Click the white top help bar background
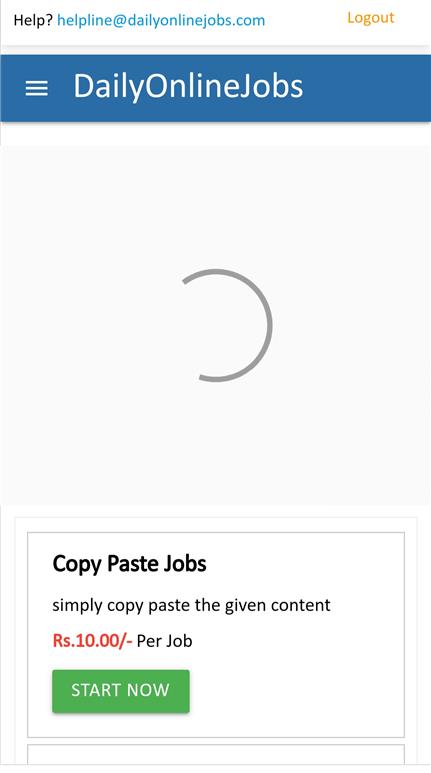431x773 pixels. pyautogui.click(x=306, y=35)
